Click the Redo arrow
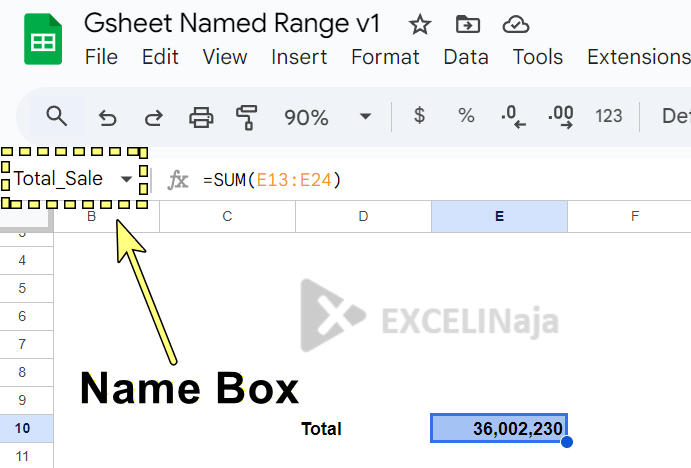 [153, 118]
